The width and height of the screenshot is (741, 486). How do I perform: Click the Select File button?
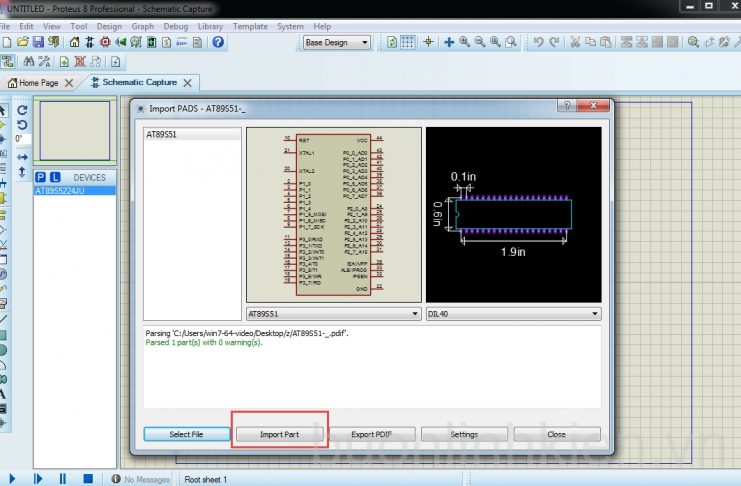coord(186,434)
